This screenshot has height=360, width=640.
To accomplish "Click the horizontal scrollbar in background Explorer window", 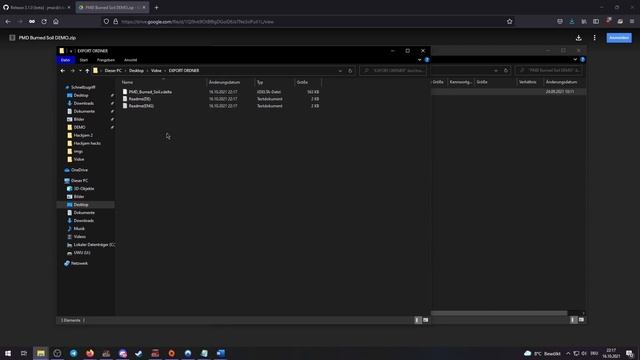I will tap(499, 313).
